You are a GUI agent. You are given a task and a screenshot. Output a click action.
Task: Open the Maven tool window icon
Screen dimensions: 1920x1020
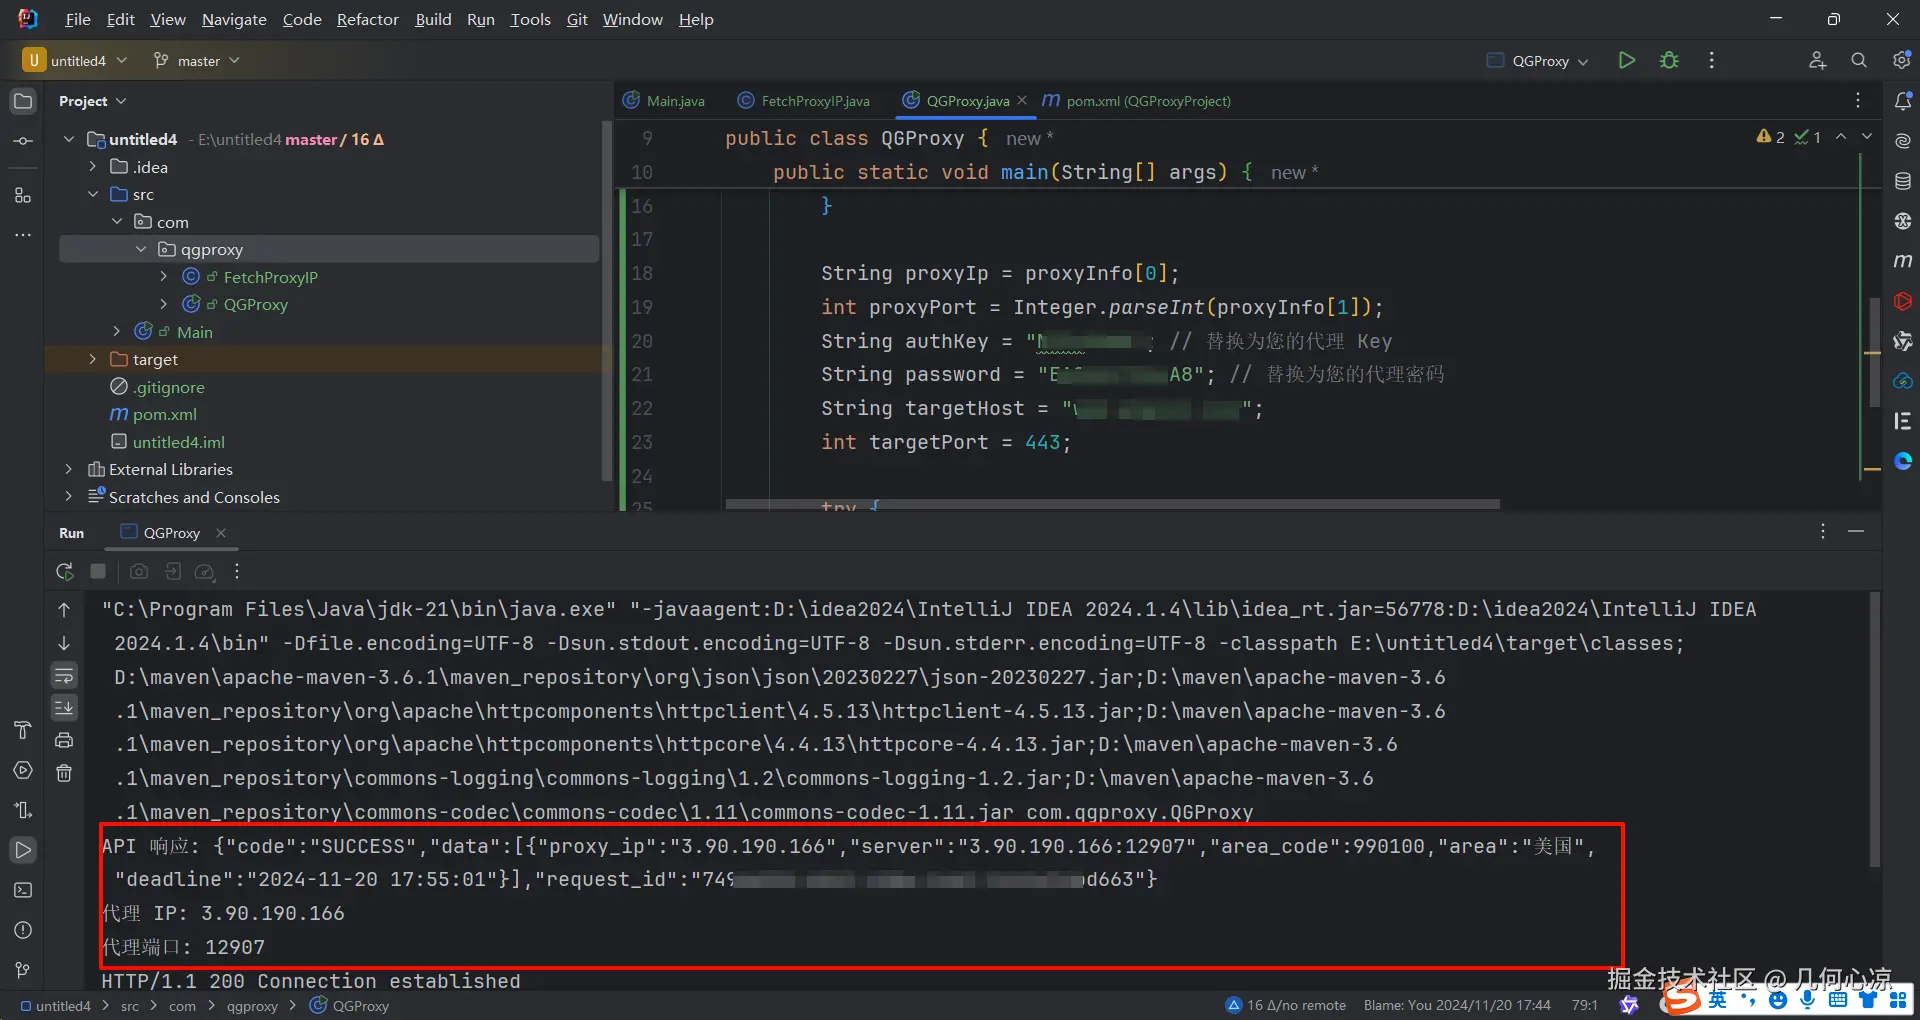1902,261
